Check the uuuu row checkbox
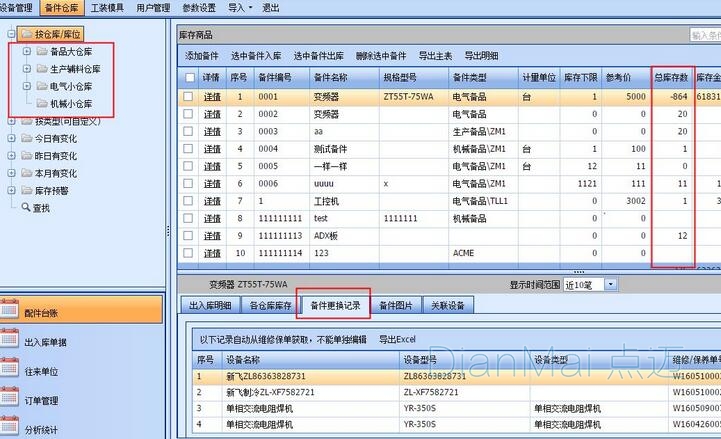This screenshot has width=721, height=439. (x=188, y=183)
